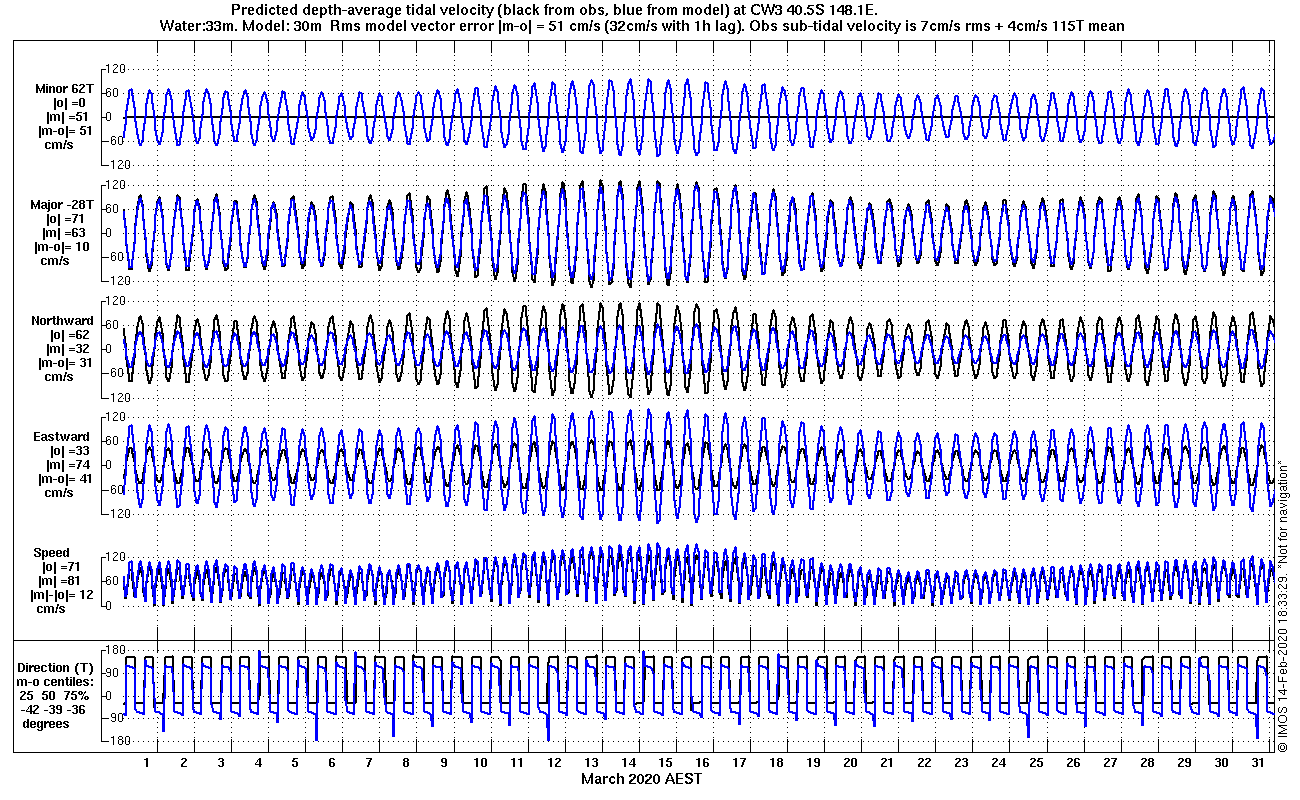Click day 18 on the date axis
The image size is (1300, 800).
(x=776, y=763)
